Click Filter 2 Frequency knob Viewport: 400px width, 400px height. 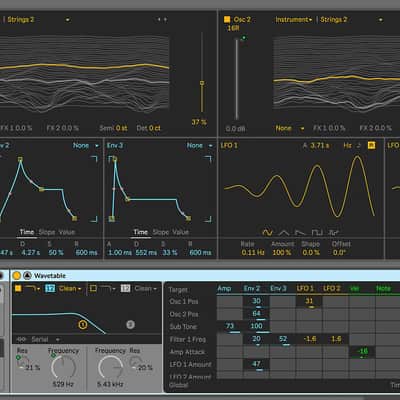110,368
